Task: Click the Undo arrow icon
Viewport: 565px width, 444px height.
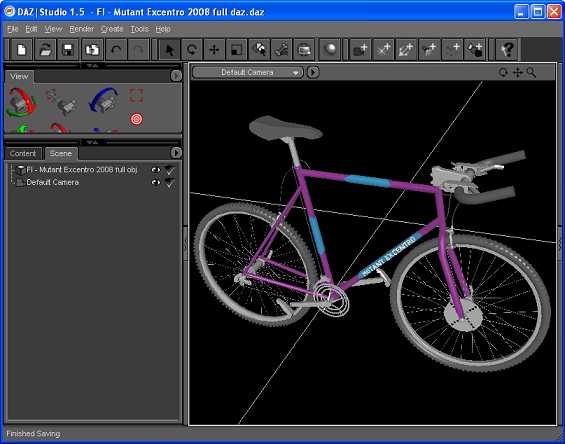Action: 116,49
